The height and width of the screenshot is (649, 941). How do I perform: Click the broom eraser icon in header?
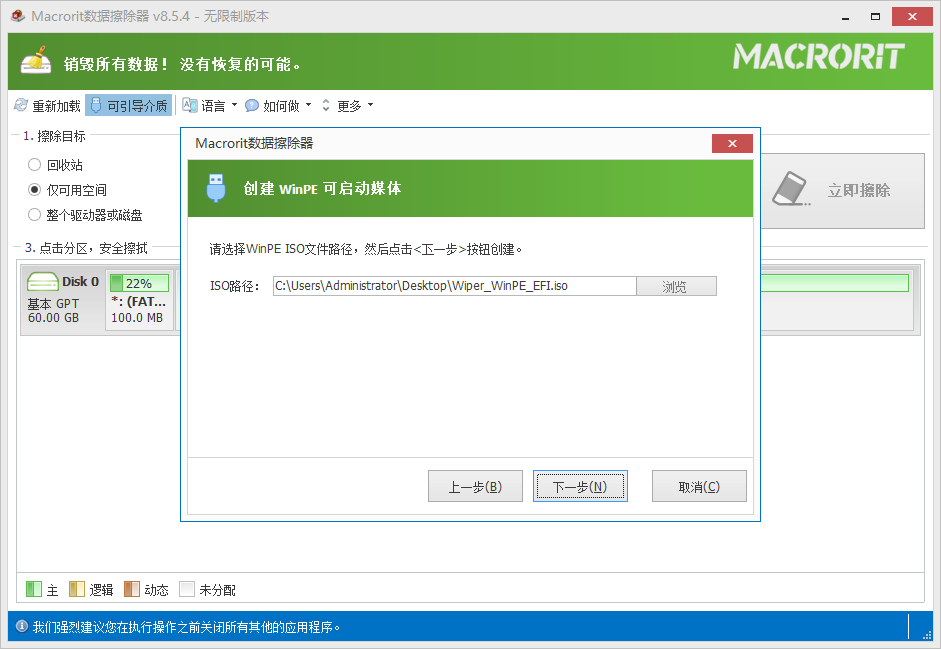(36, 59)
